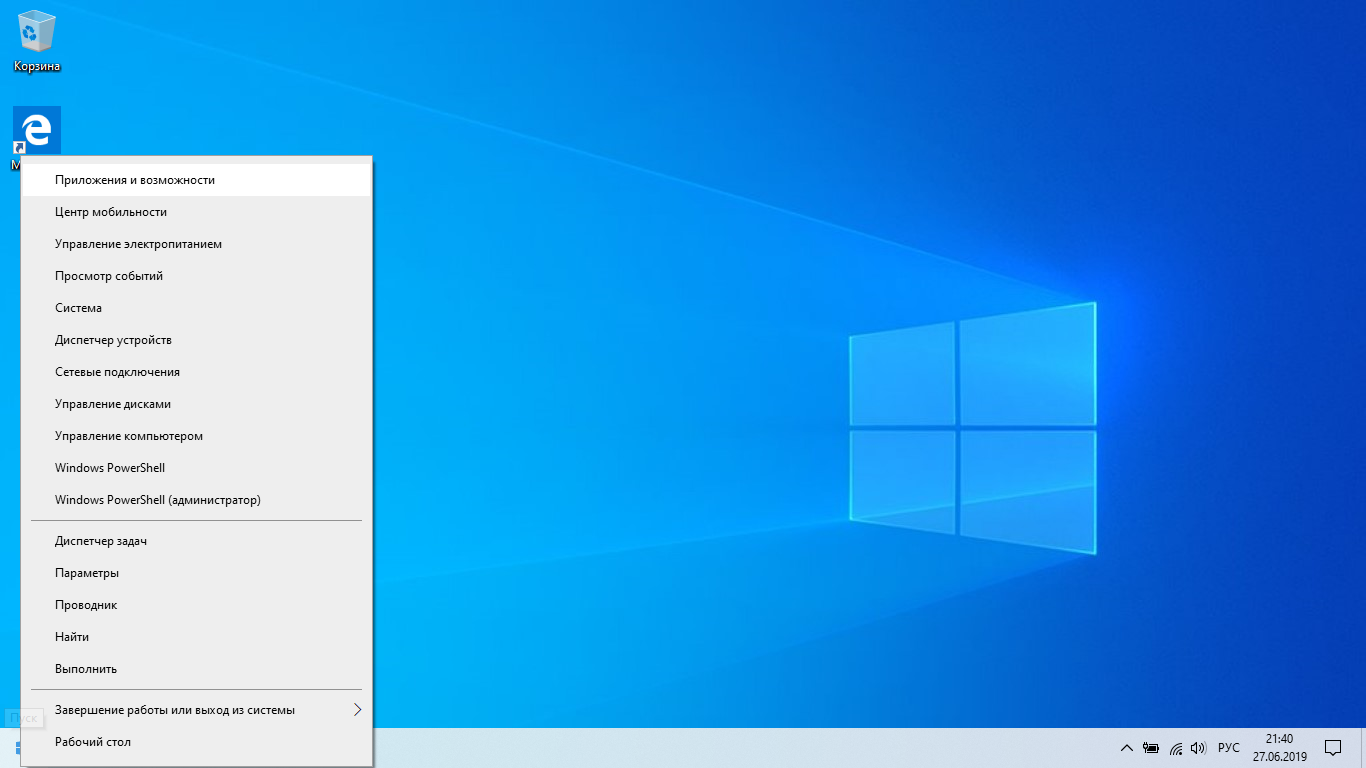The image size is (1366, 768).
Task: Open Диспетчер устройств
Action: (197, 340)
